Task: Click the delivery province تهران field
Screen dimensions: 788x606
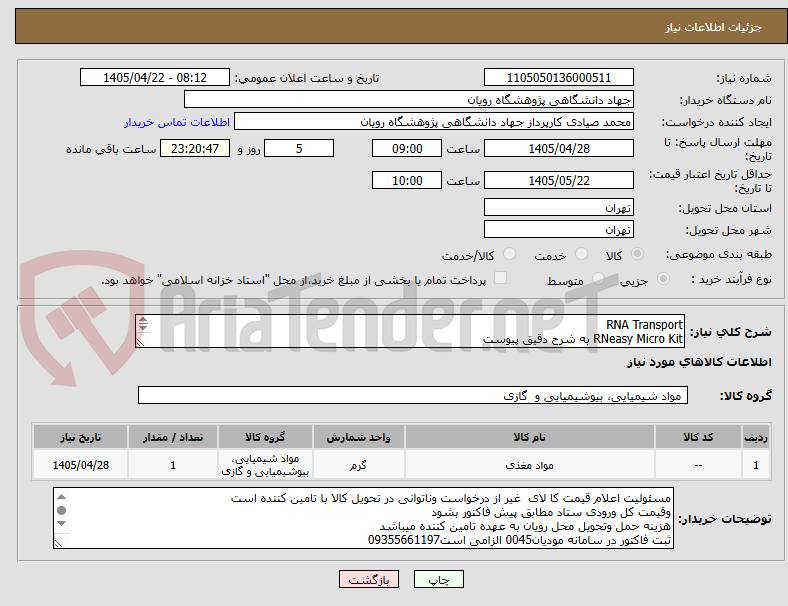Action: (x=558, y=208)
